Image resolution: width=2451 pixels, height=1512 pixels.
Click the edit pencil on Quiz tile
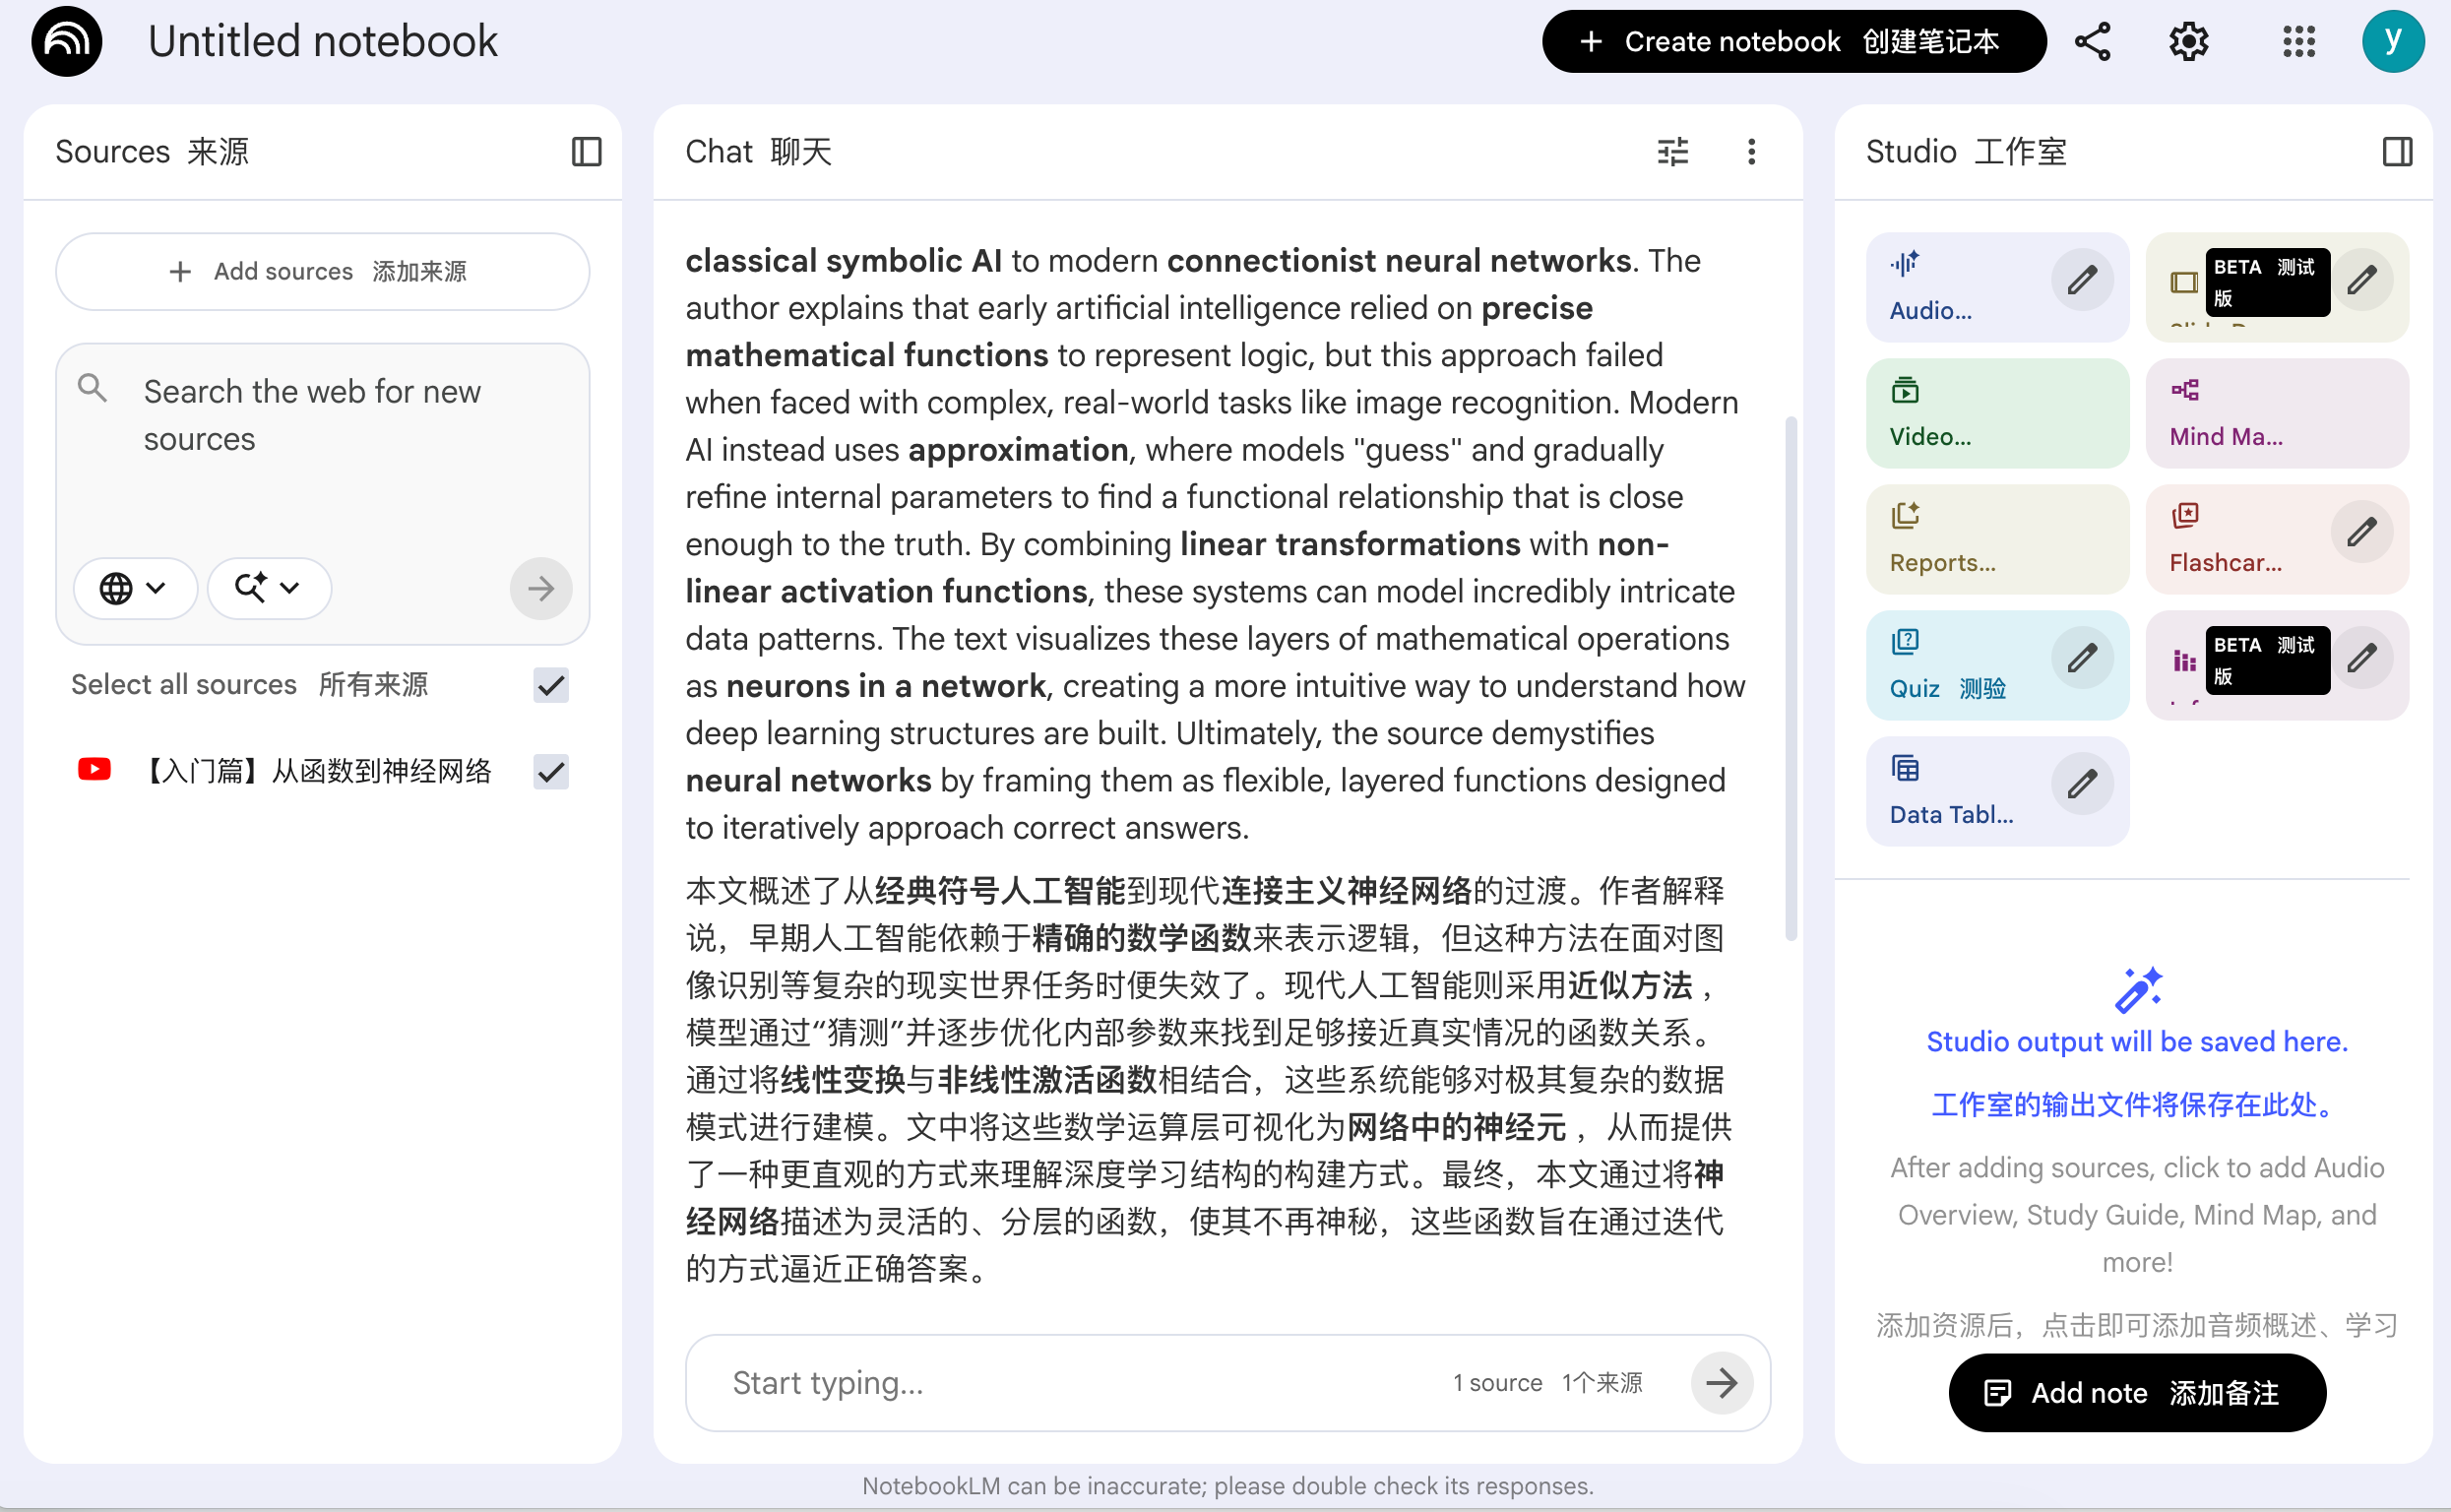pos(2081,658)
